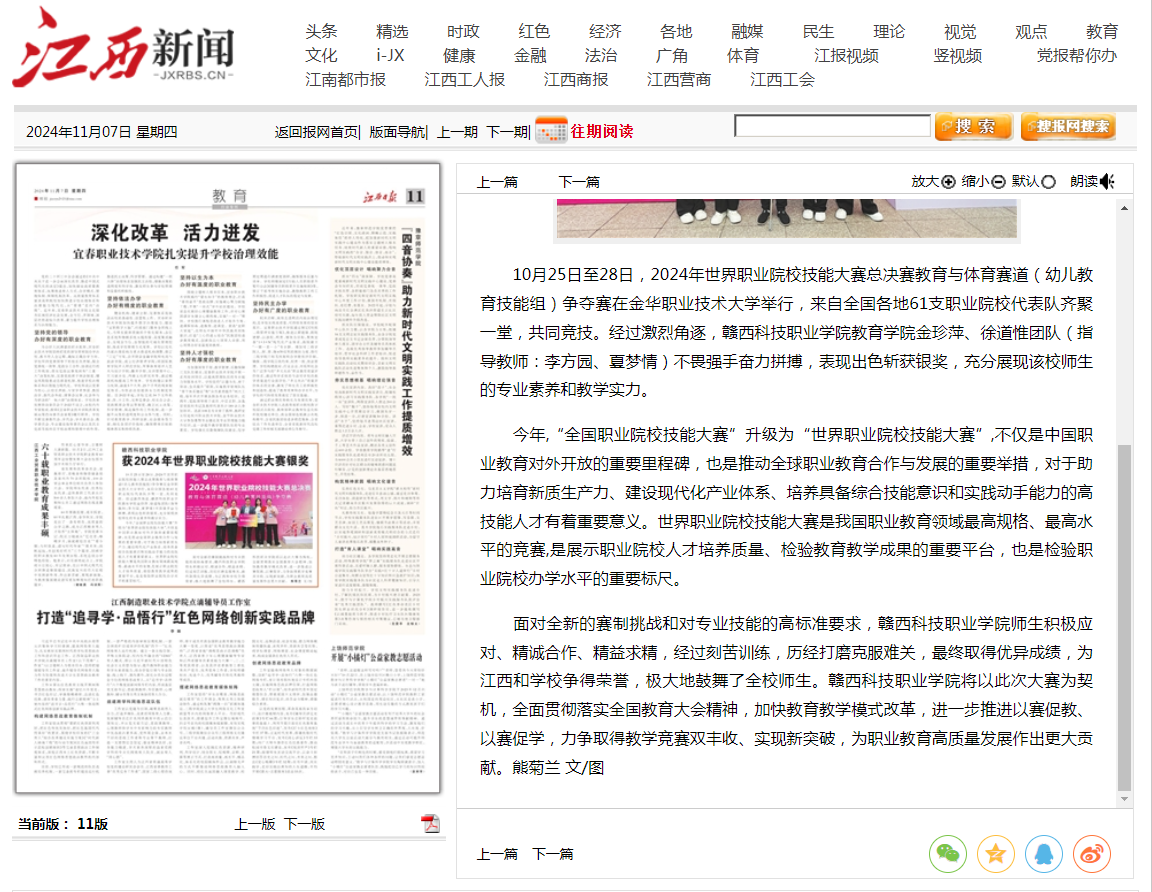Share article via Weibo icon
Screen dimensions: 1152x892
(x=1092, y=853)
